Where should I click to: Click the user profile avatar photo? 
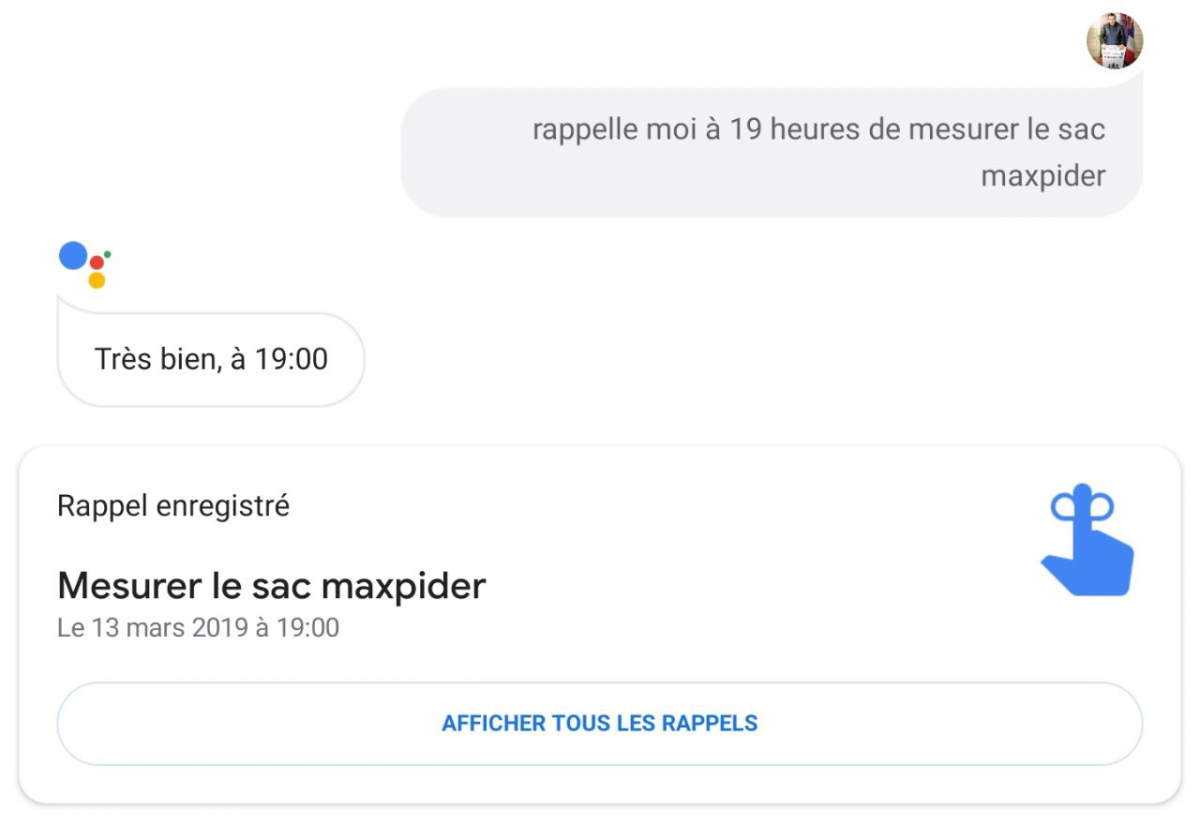[1114, 41]
